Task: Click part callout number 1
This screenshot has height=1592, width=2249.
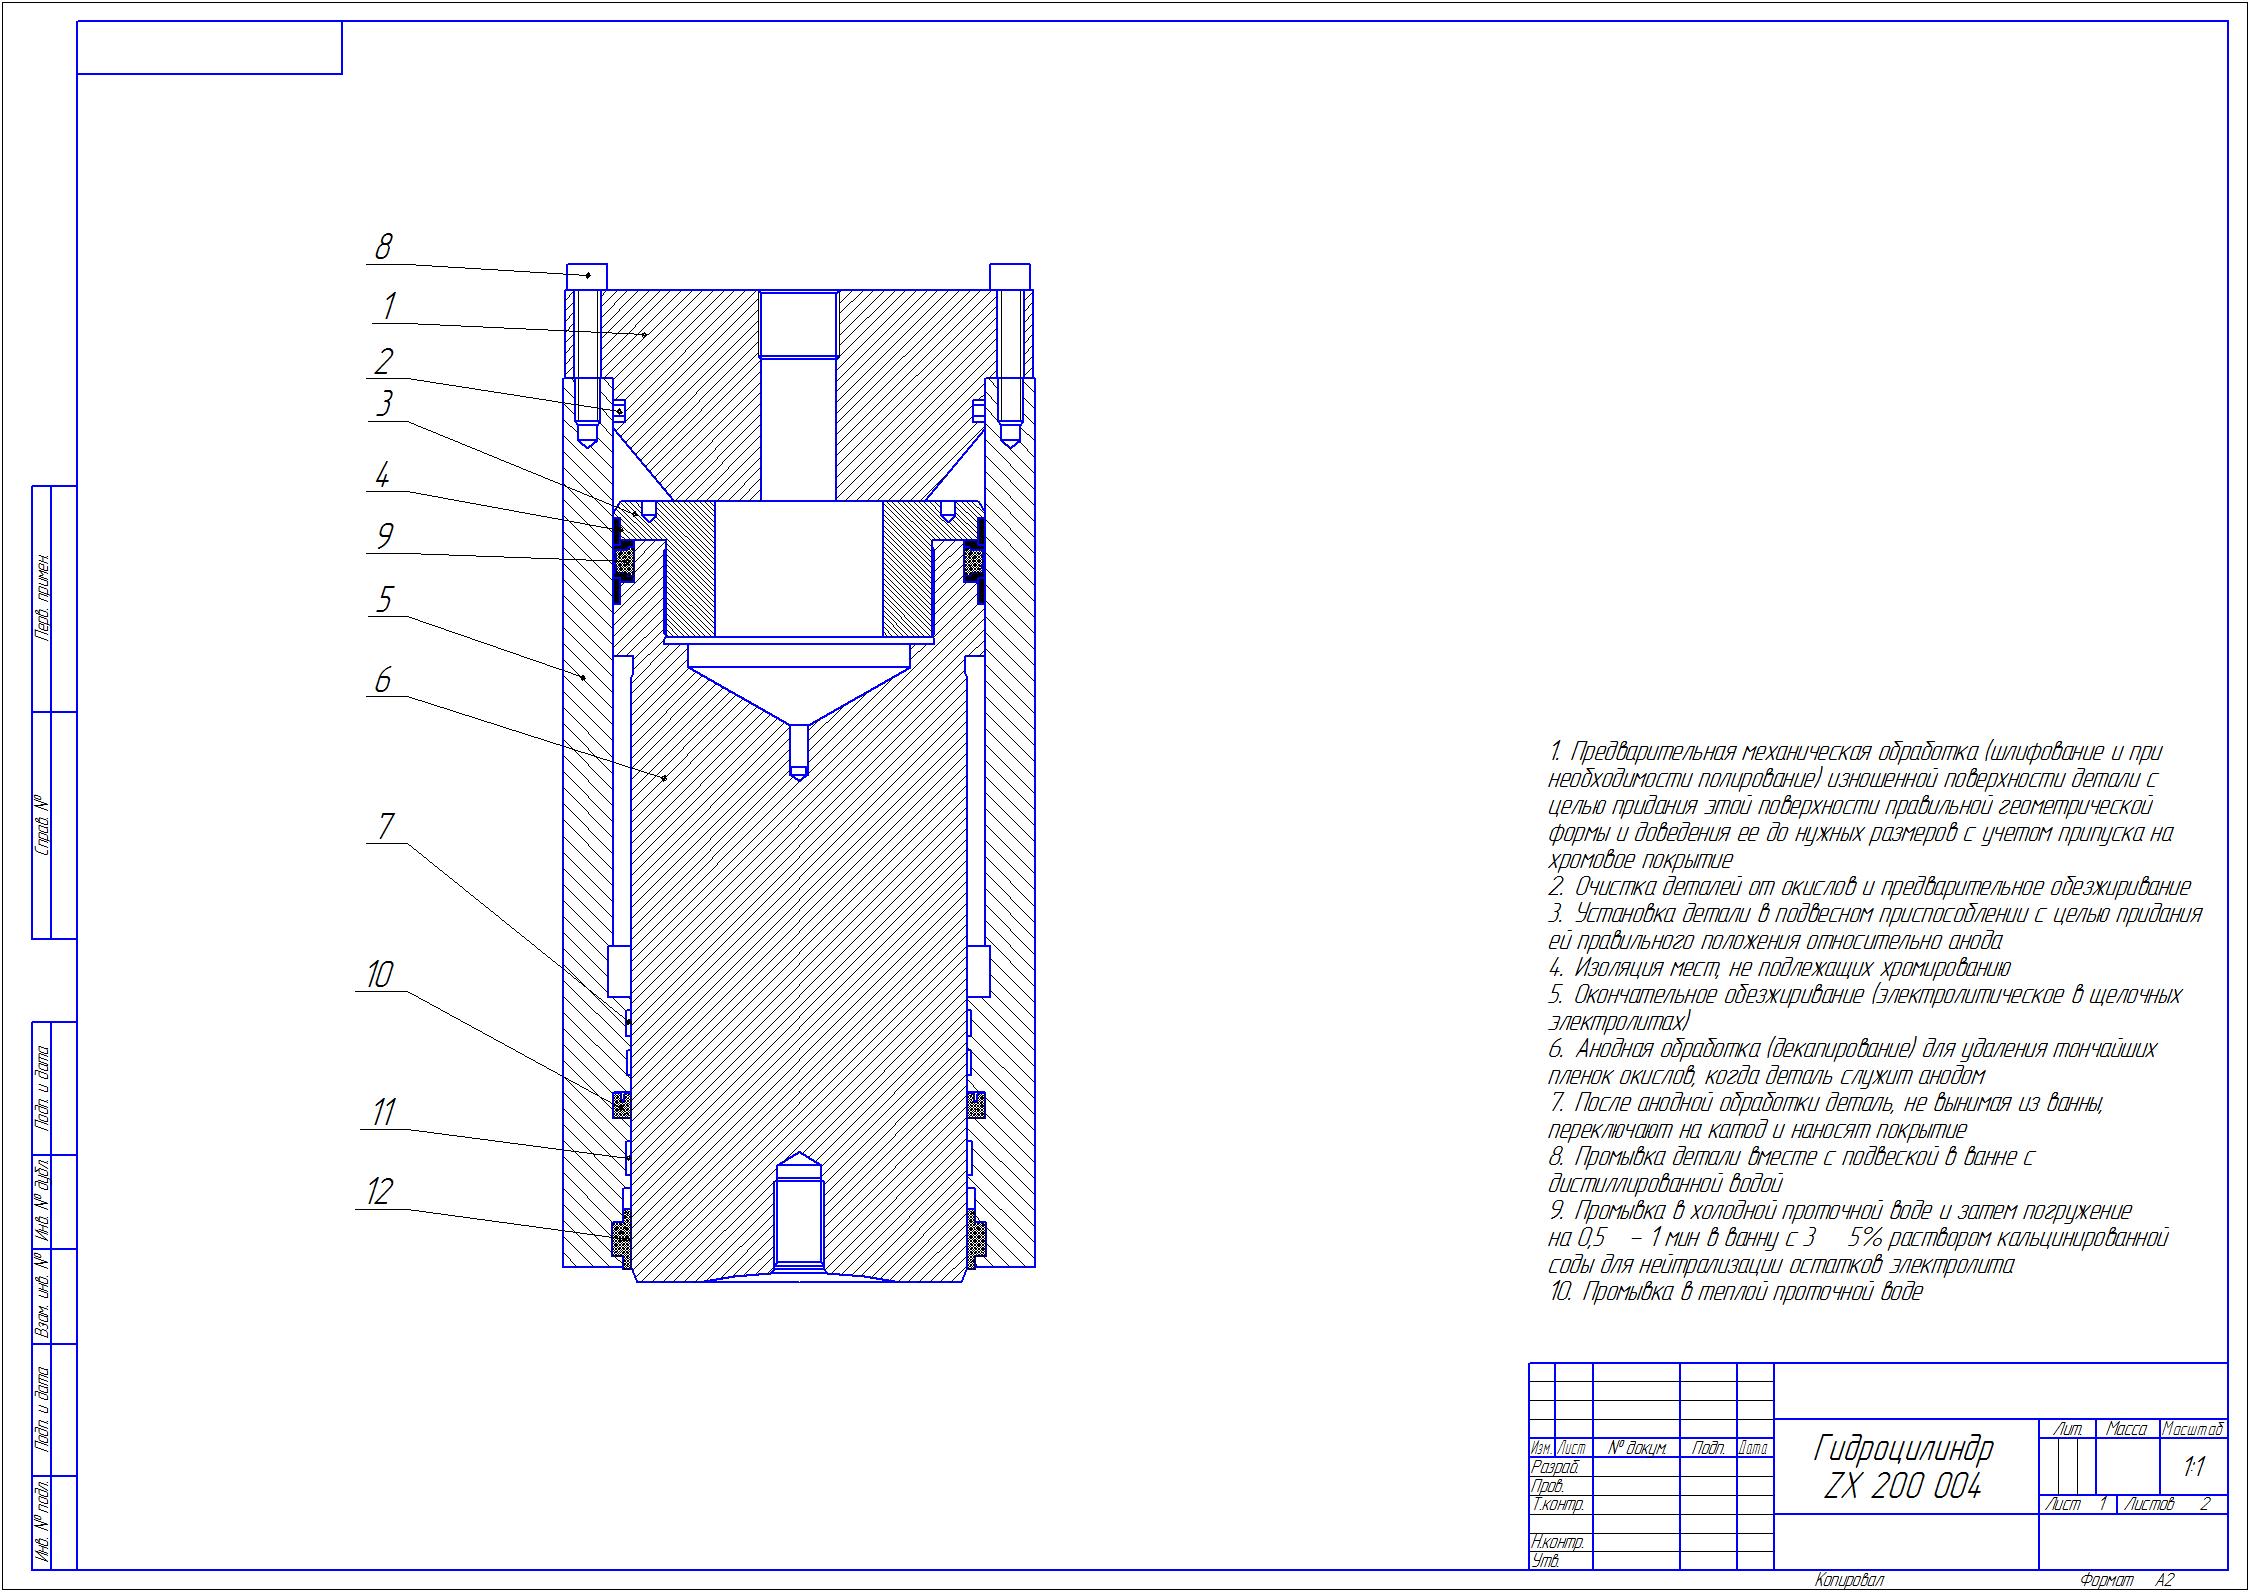Action: (389, 305)
